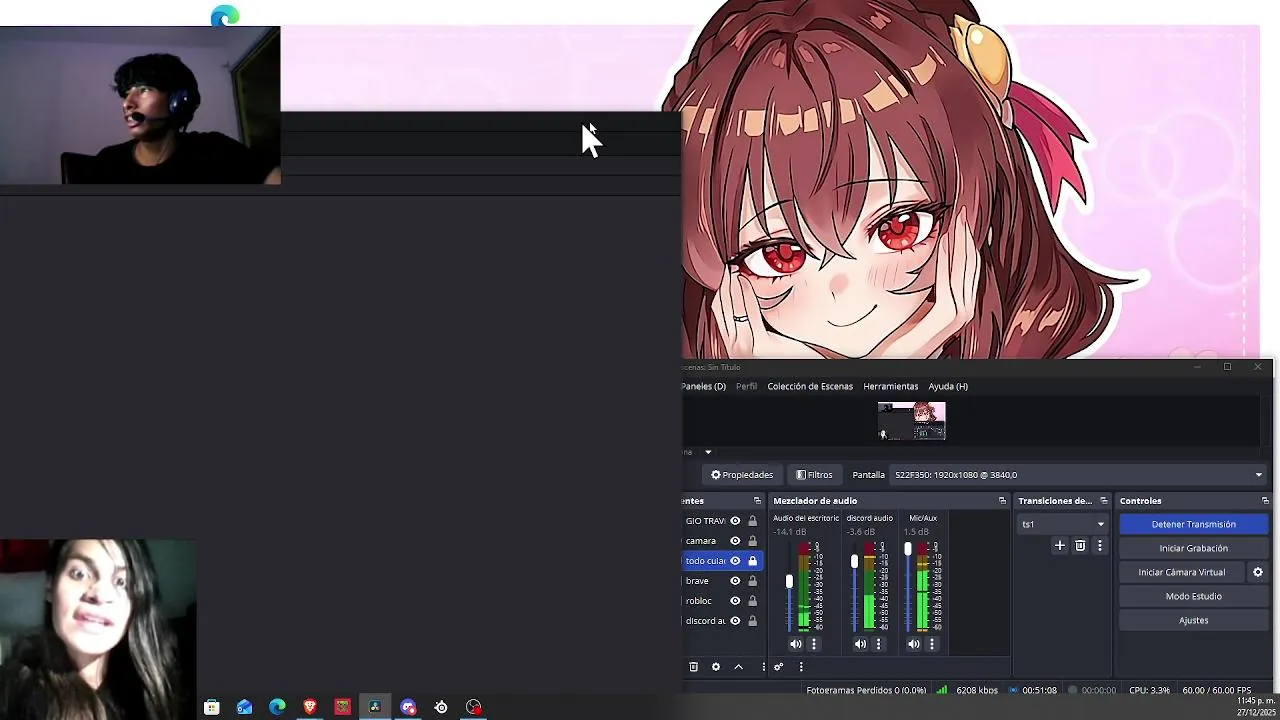1280x720 pixels.
Task: Toggle lock on camara source
Action: [752, 540]
